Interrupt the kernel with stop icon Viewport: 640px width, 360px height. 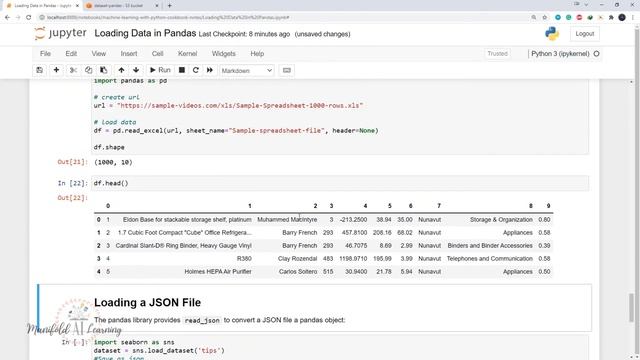click(x=182, y=70)
